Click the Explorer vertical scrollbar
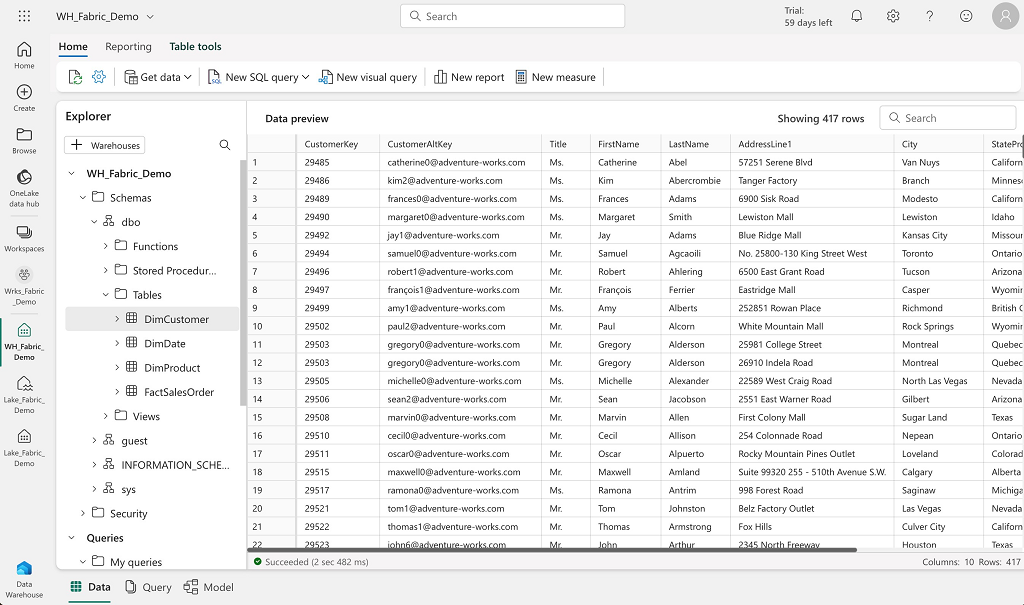 (243, 282)
